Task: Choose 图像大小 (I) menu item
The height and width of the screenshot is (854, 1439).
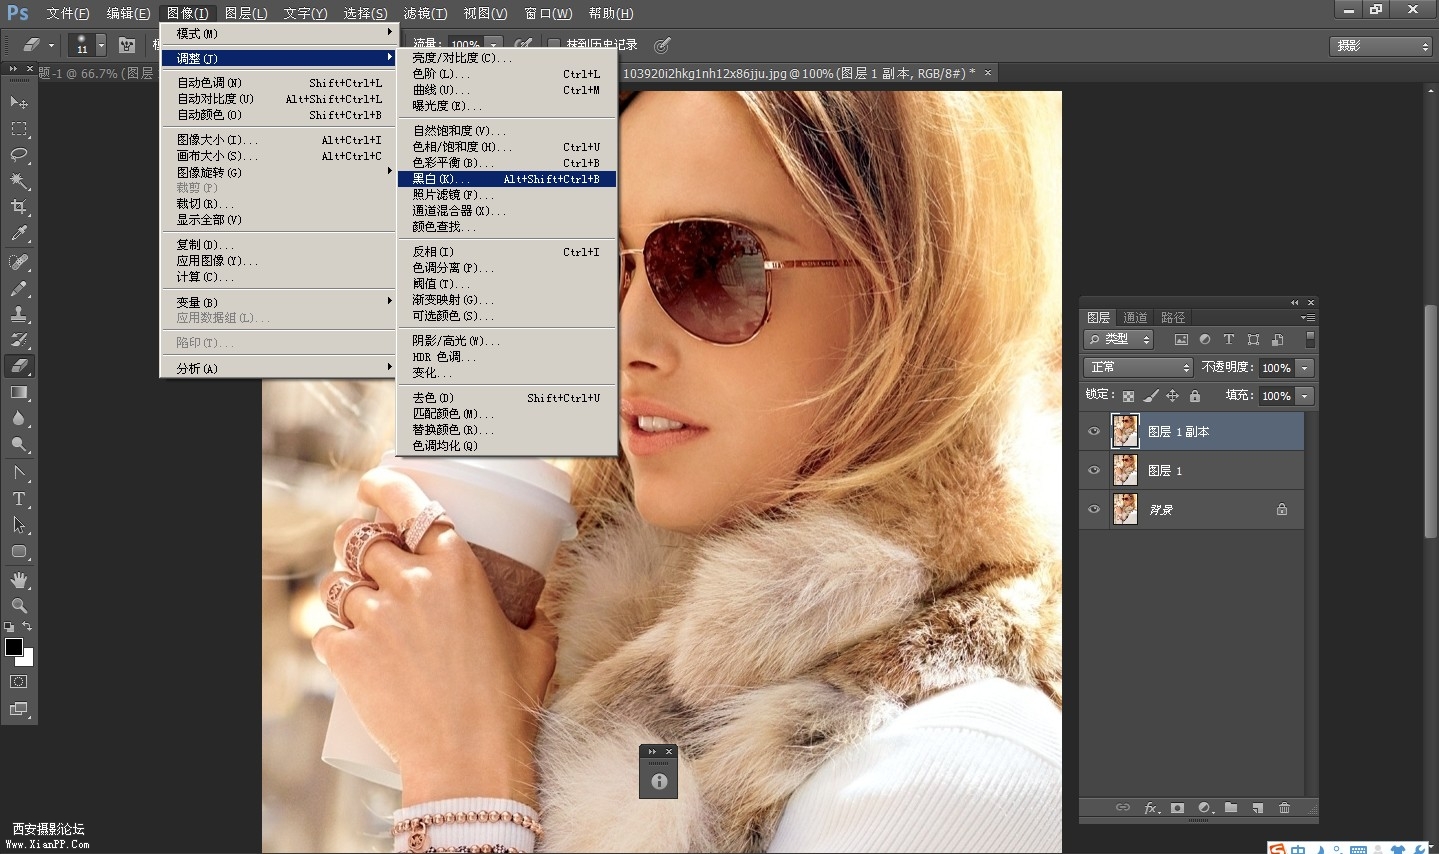Action: click(278, 140)
